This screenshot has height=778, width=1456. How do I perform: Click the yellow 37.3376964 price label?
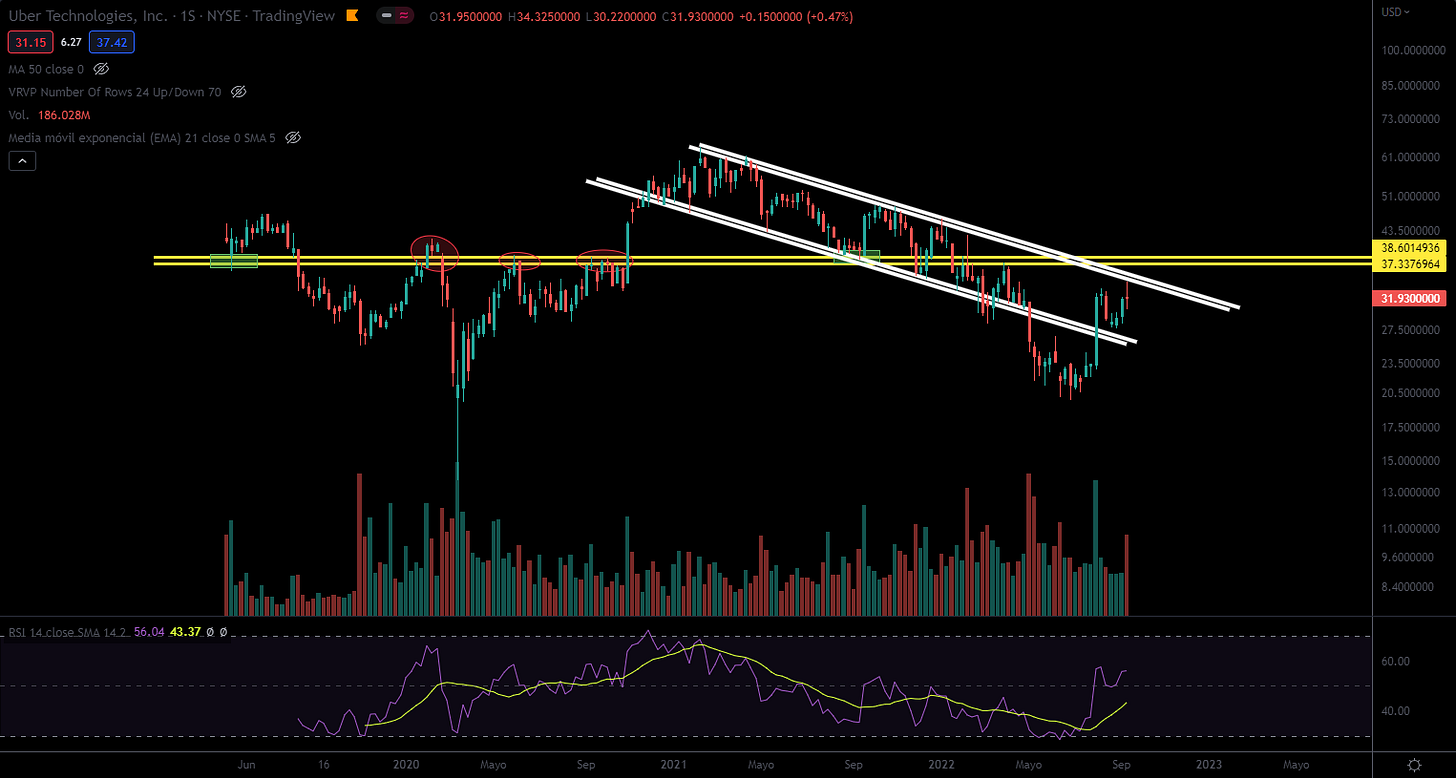click(1411, 264)
